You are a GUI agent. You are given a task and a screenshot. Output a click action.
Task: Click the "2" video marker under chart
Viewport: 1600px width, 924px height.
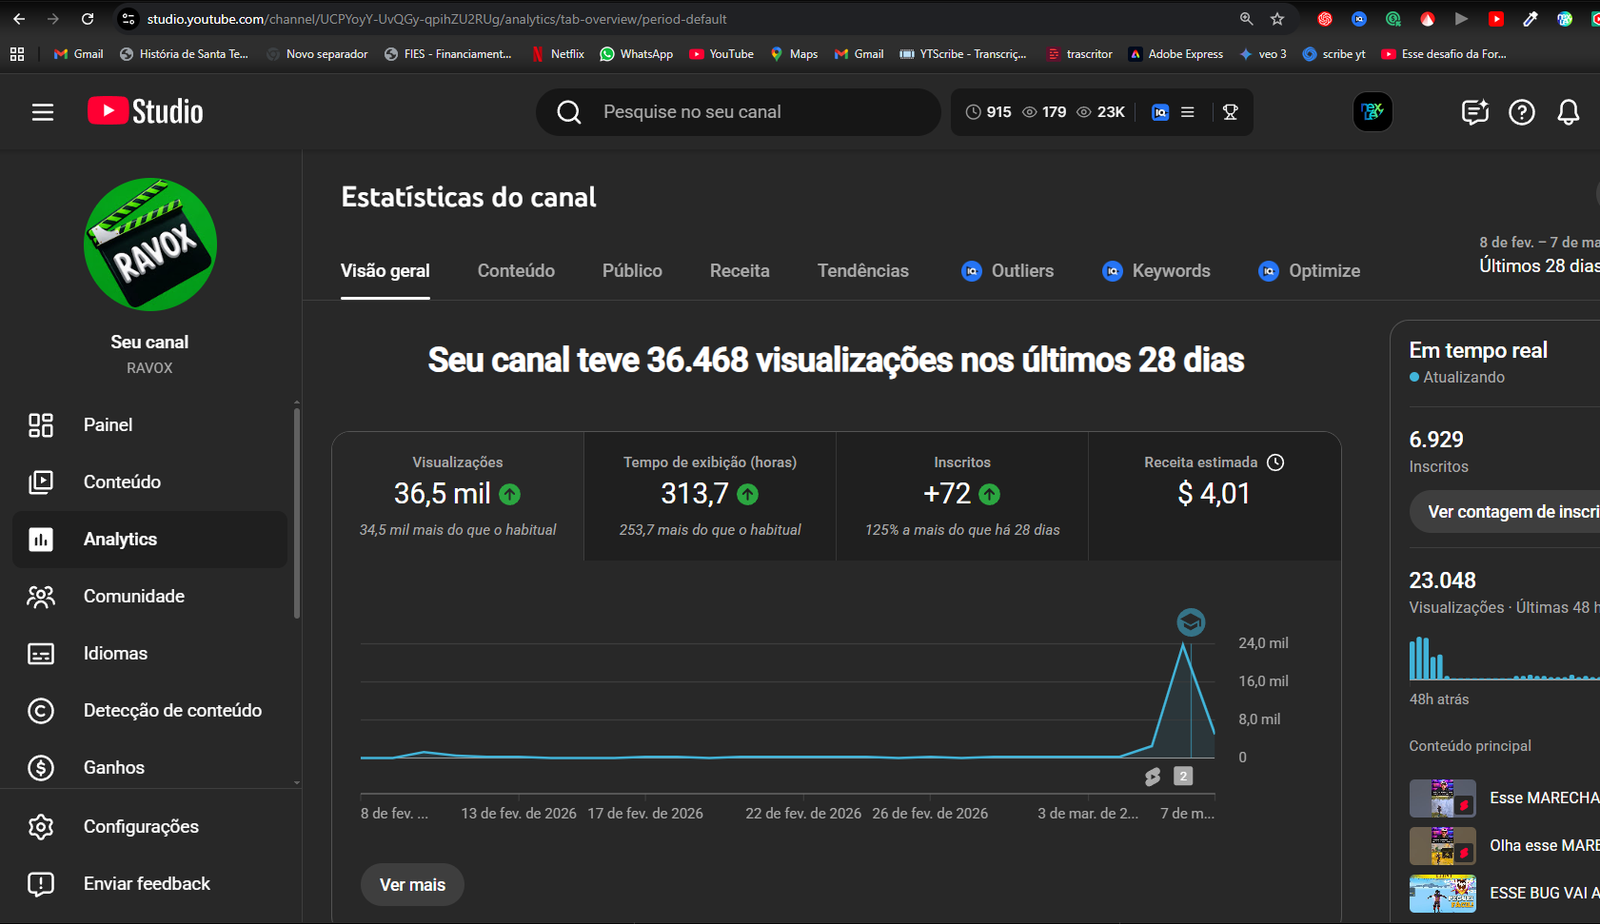[x=1183, y=776]
